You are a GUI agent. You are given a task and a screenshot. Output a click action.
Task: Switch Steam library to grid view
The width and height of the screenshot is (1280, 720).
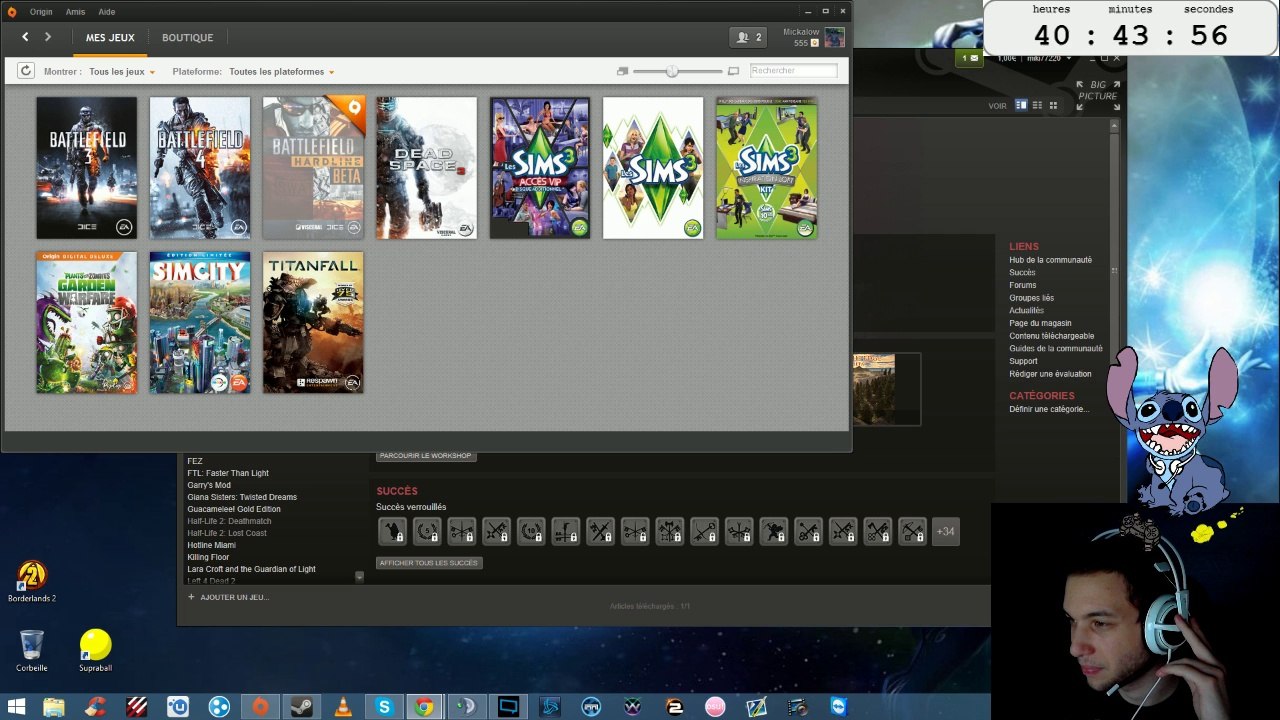[1053, 105]
